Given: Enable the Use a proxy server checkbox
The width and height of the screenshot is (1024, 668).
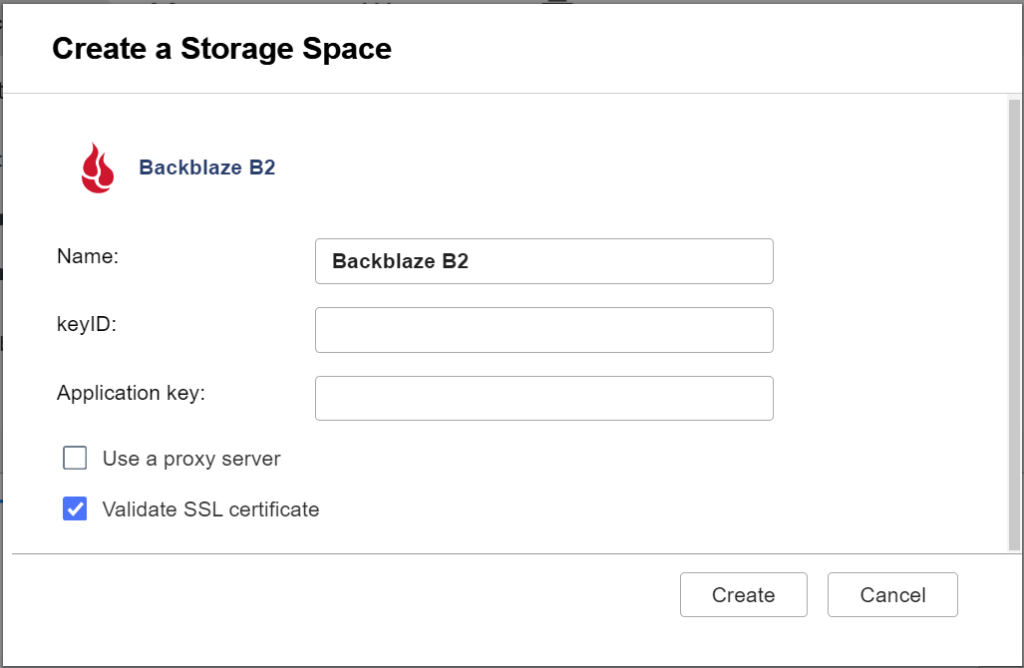Looking at the screenshot, I should tap(75, 458).
